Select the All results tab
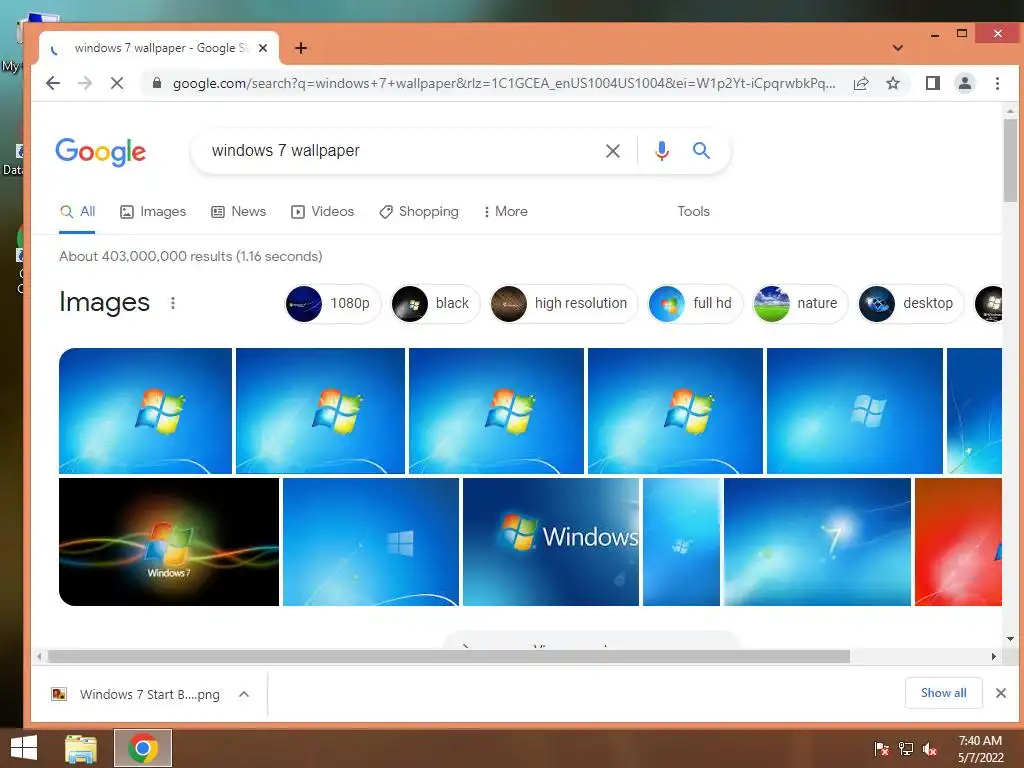 (x=77, y=212)
